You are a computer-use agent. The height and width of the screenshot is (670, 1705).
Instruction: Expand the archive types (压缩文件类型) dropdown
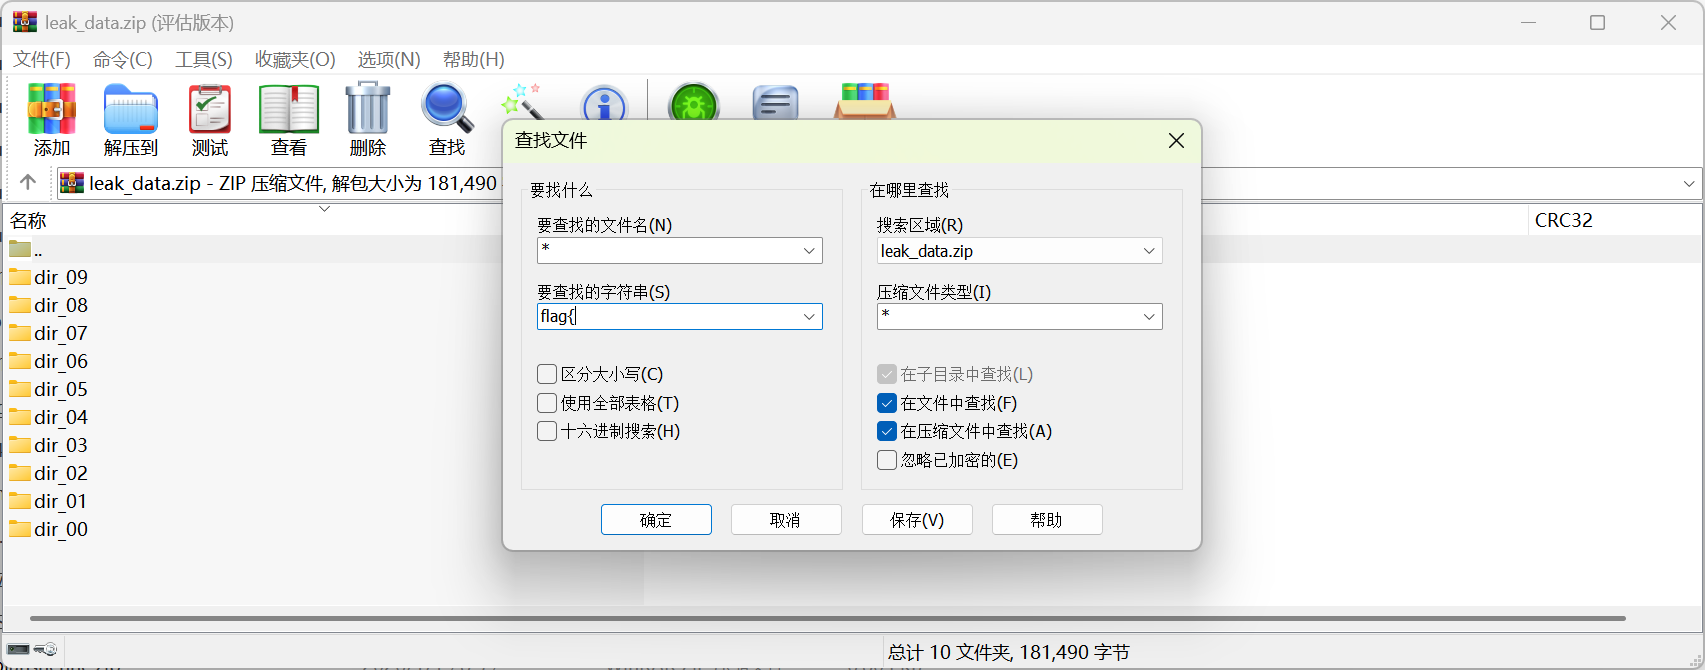(1149, 317)
